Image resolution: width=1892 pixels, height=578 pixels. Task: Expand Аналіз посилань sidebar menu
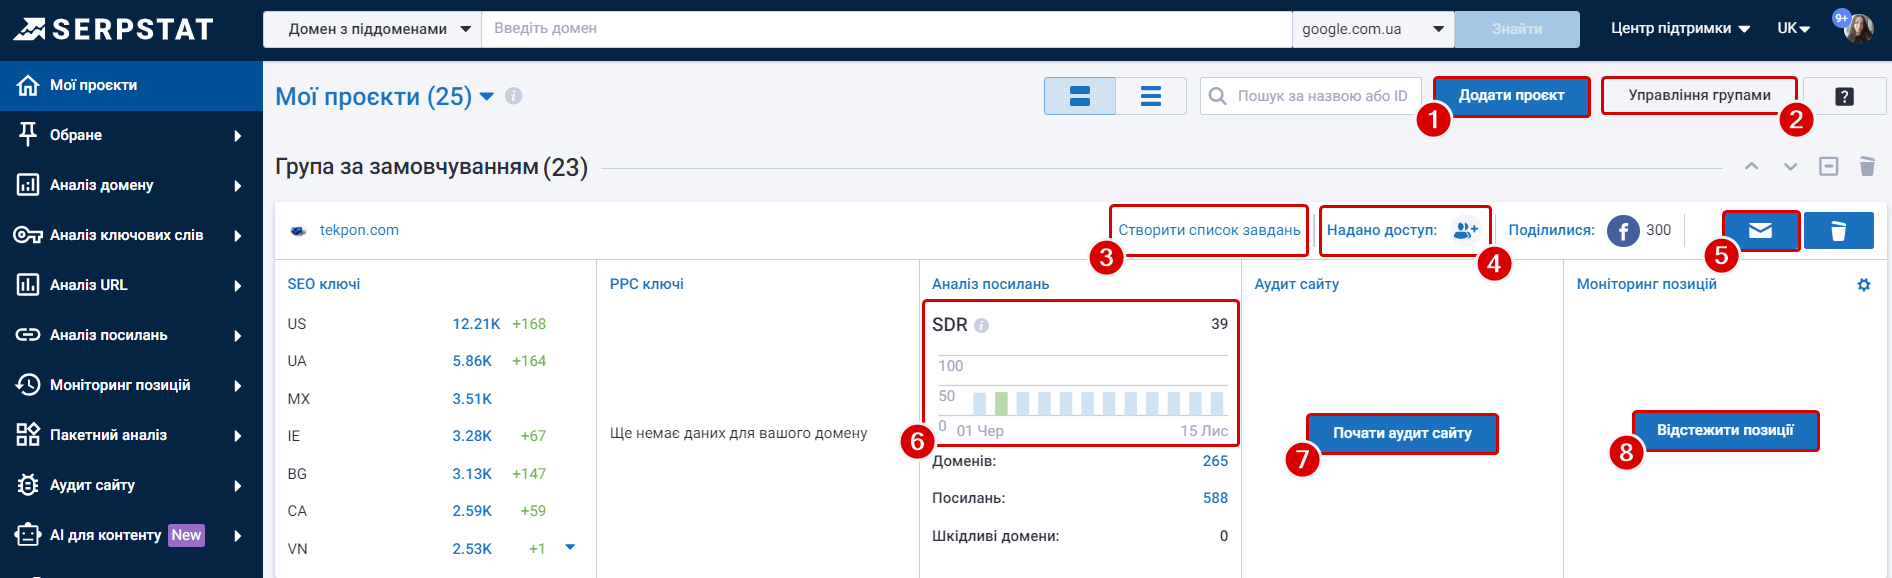(x=131, y=335)
